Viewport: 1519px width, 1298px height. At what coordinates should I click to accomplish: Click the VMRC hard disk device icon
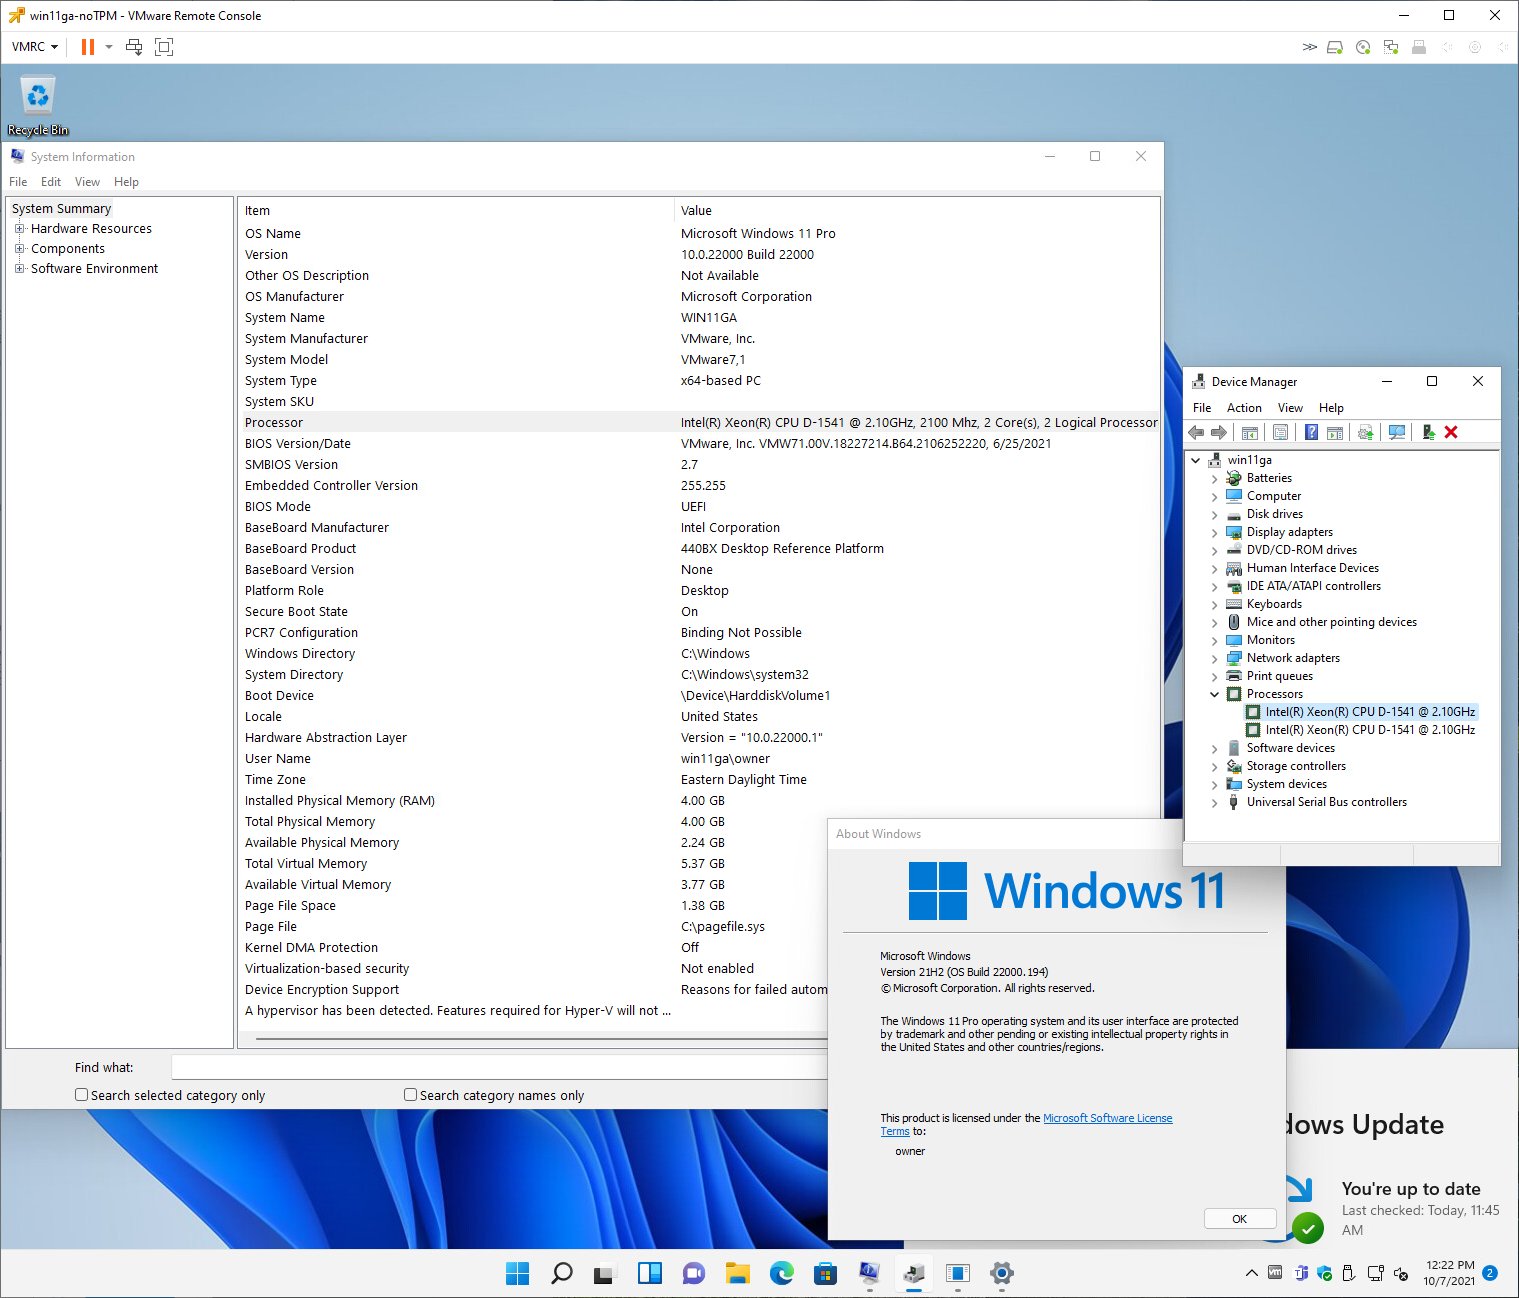1335,47
